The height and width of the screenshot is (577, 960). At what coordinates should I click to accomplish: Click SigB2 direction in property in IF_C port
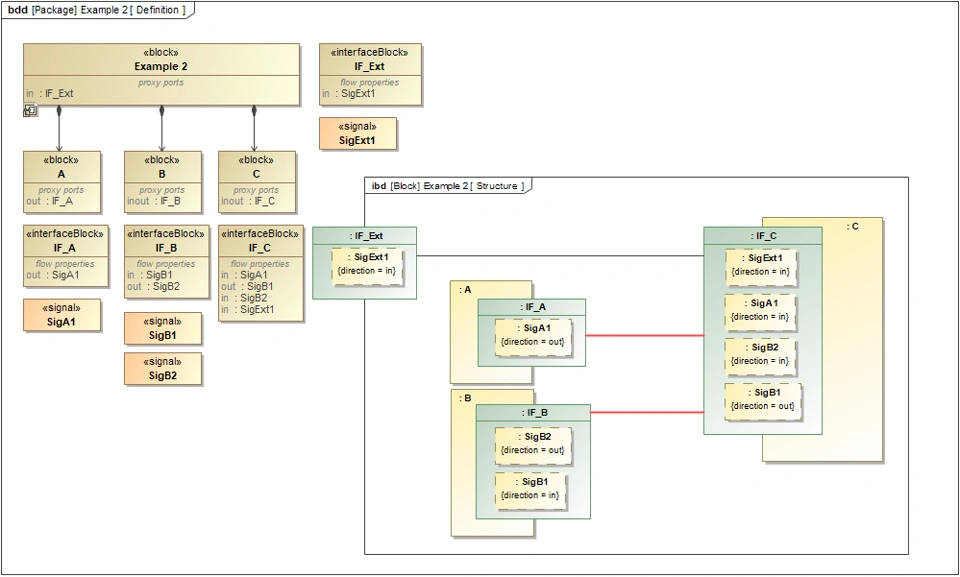click(x=761, y=355)
